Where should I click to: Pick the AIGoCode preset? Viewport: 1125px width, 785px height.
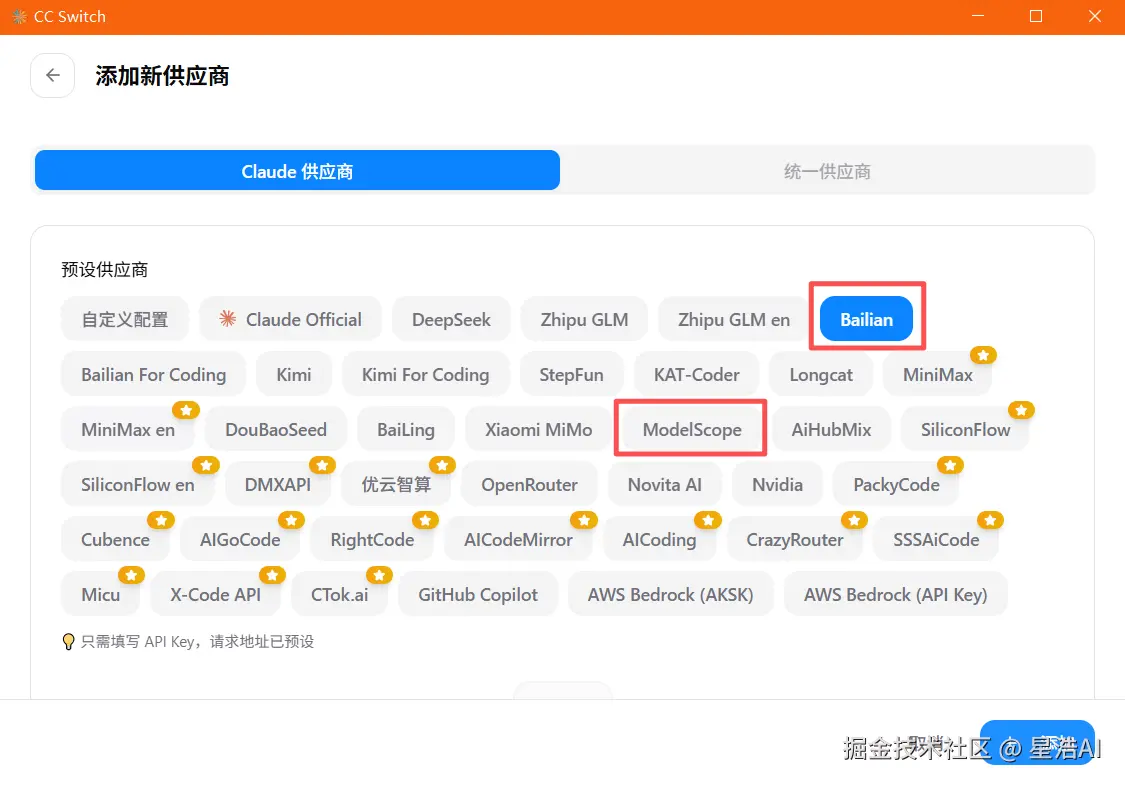(240, 540)
